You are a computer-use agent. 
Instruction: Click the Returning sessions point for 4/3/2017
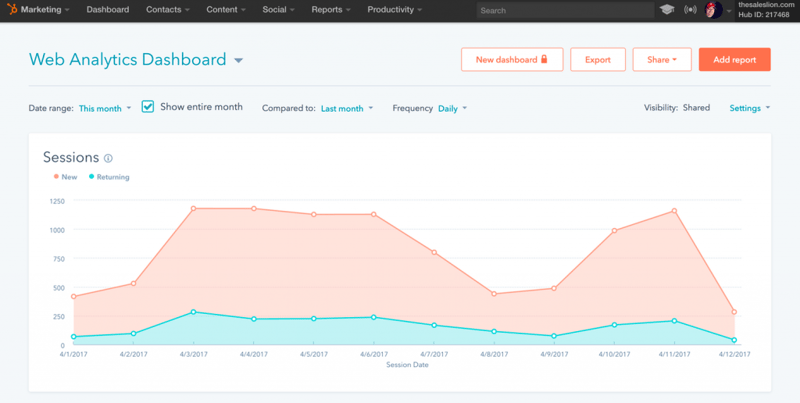(193, 312)
